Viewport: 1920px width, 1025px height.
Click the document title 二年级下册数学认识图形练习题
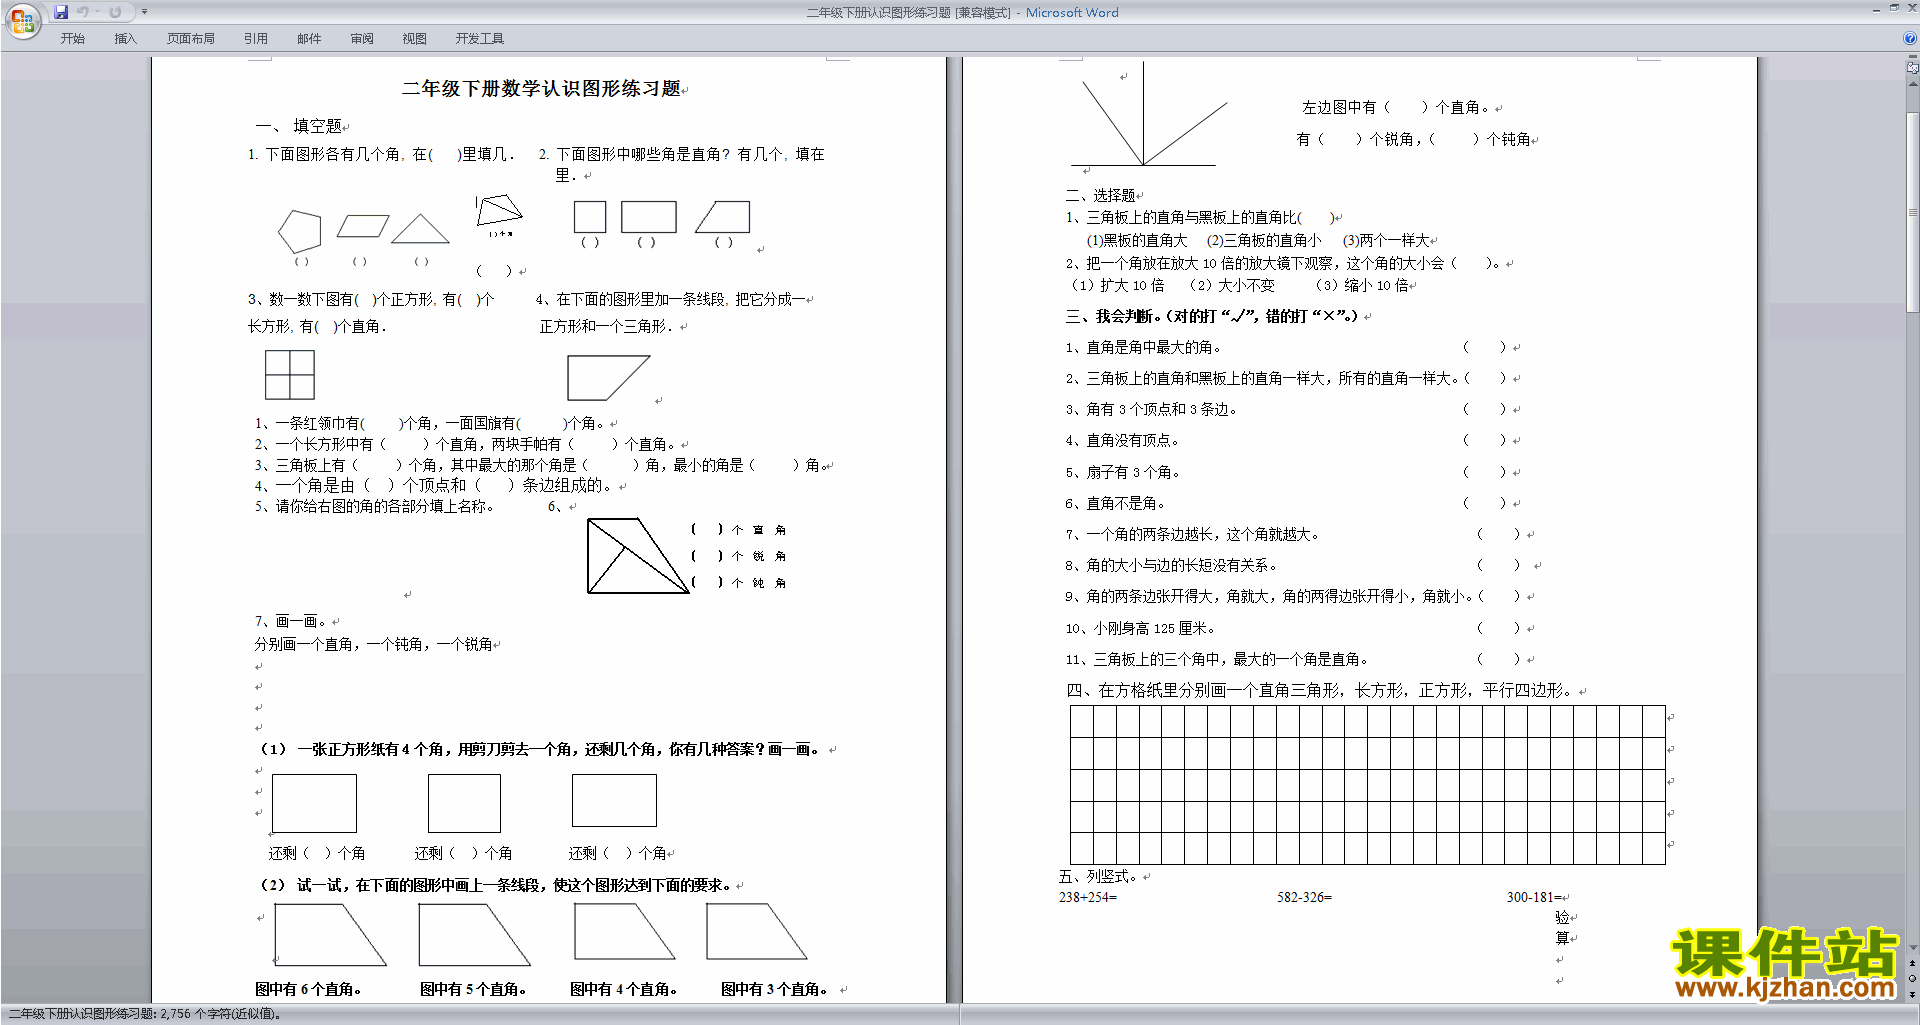click(541, 88)
